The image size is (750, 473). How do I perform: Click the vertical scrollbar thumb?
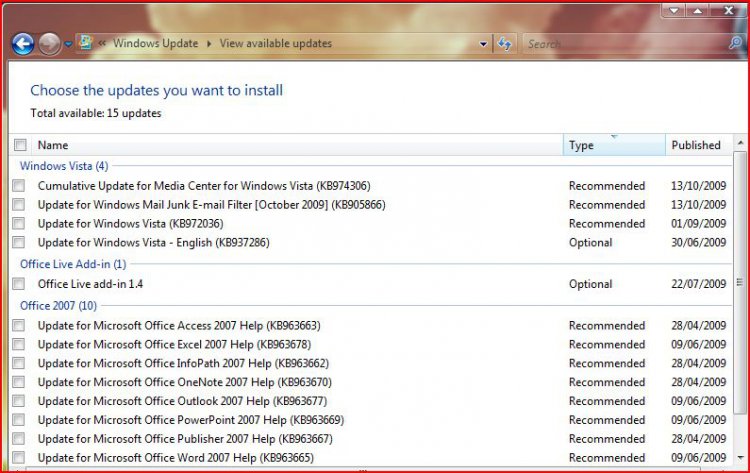(x=740, y=283)
